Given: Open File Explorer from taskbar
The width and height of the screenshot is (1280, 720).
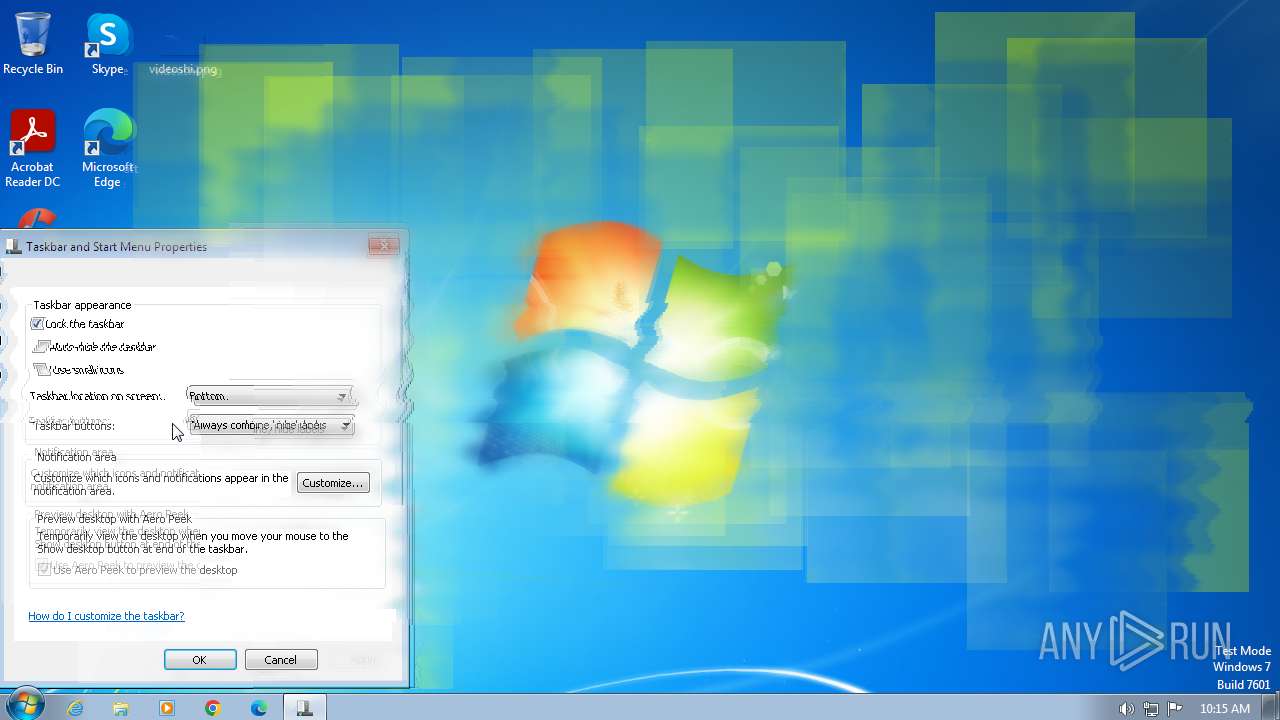Looking at the screenshot, I should tap(121, 708).
